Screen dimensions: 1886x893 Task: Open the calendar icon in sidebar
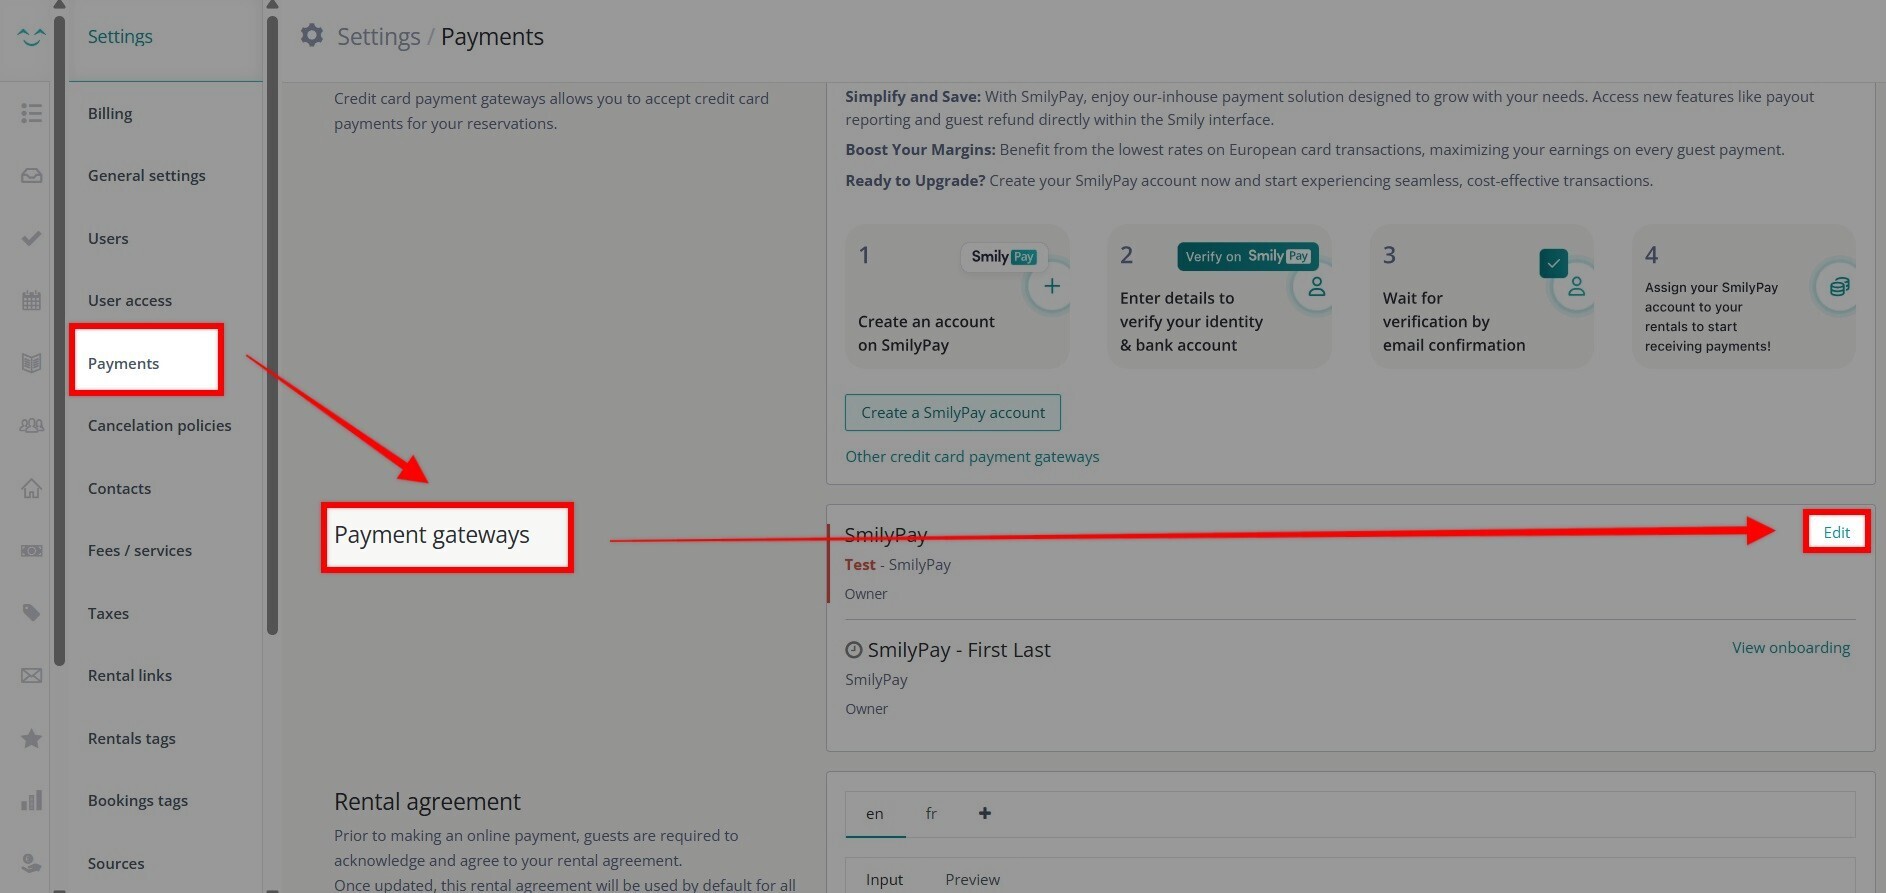(x=31, y=300)
